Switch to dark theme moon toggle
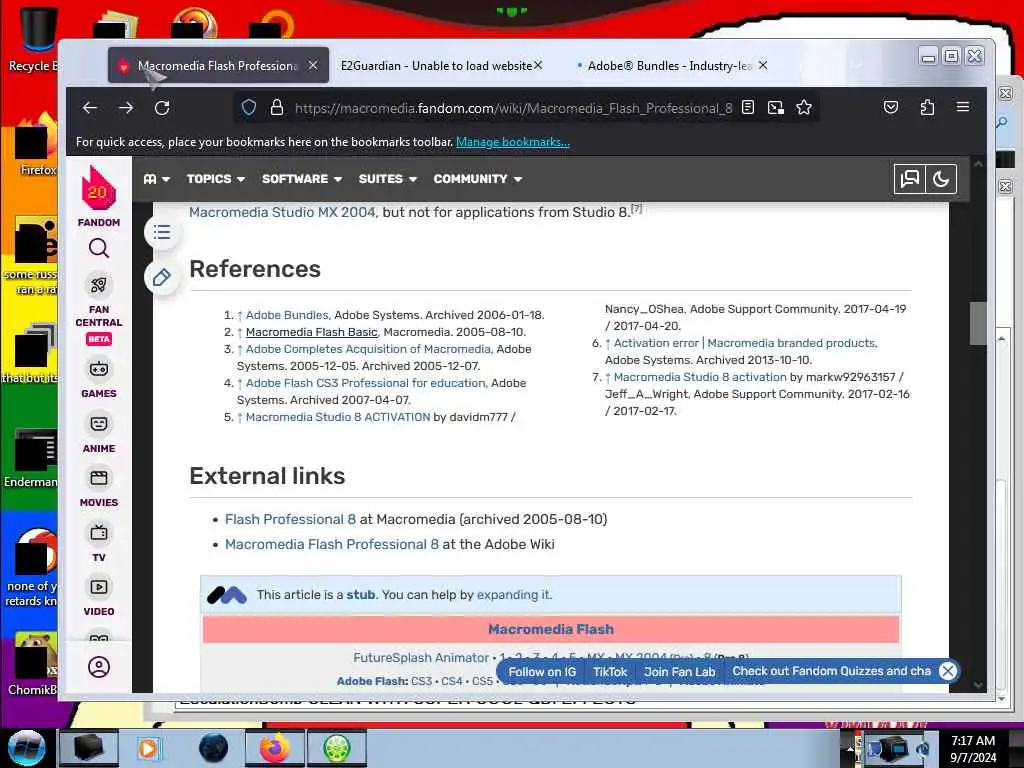 pos(941,179)
